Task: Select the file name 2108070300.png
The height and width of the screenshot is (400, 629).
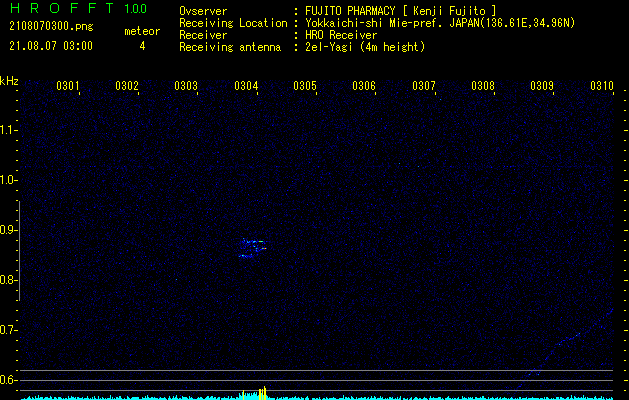Action: [x=51, y=27]
